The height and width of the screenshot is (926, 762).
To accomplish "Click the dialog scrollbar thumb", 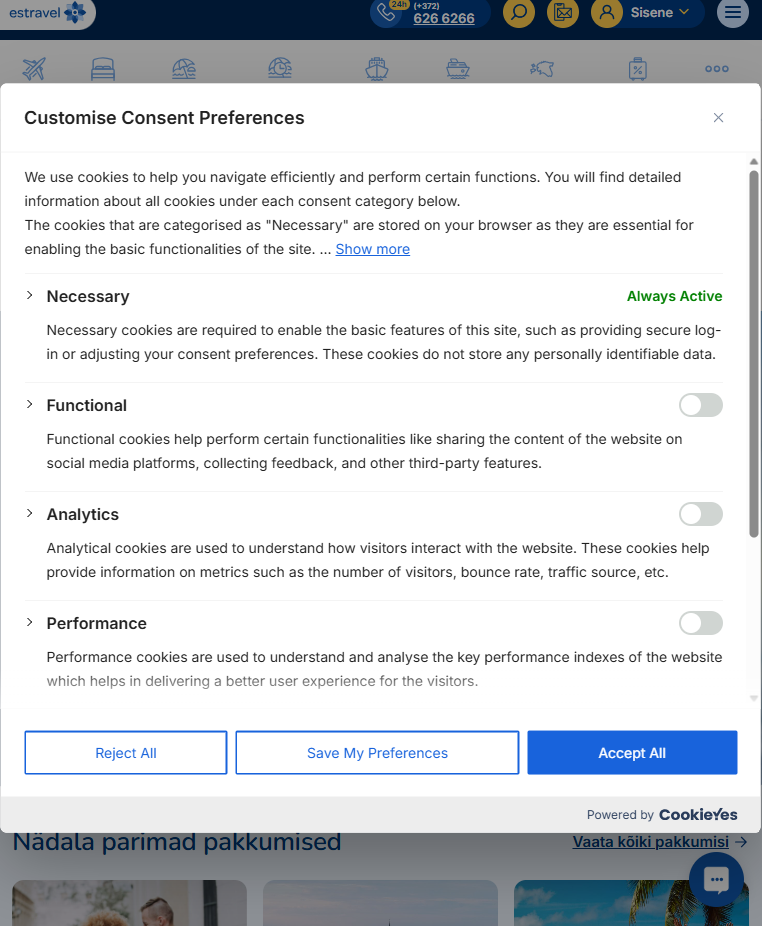I will pyautogui.click(x=754, y=354).
